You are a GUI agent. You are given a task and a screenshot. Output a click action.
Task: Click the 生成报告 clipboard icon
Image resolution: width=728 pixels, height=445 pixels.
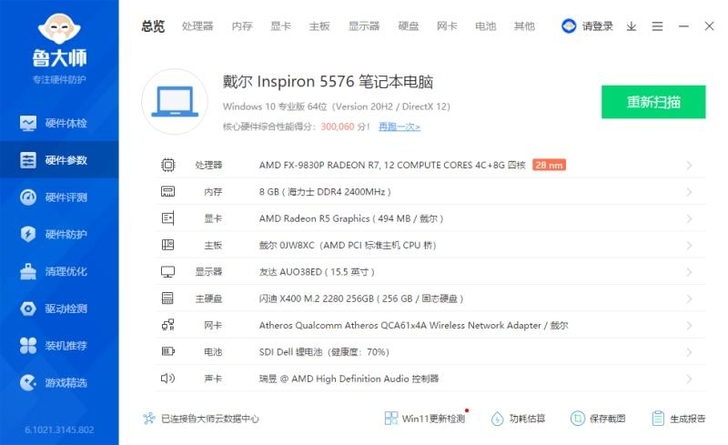click(658, 419)
